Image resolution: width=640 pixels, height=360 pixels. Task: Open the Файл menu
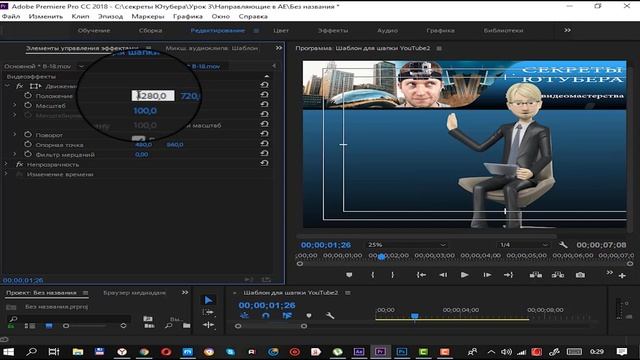coord(11,16)
